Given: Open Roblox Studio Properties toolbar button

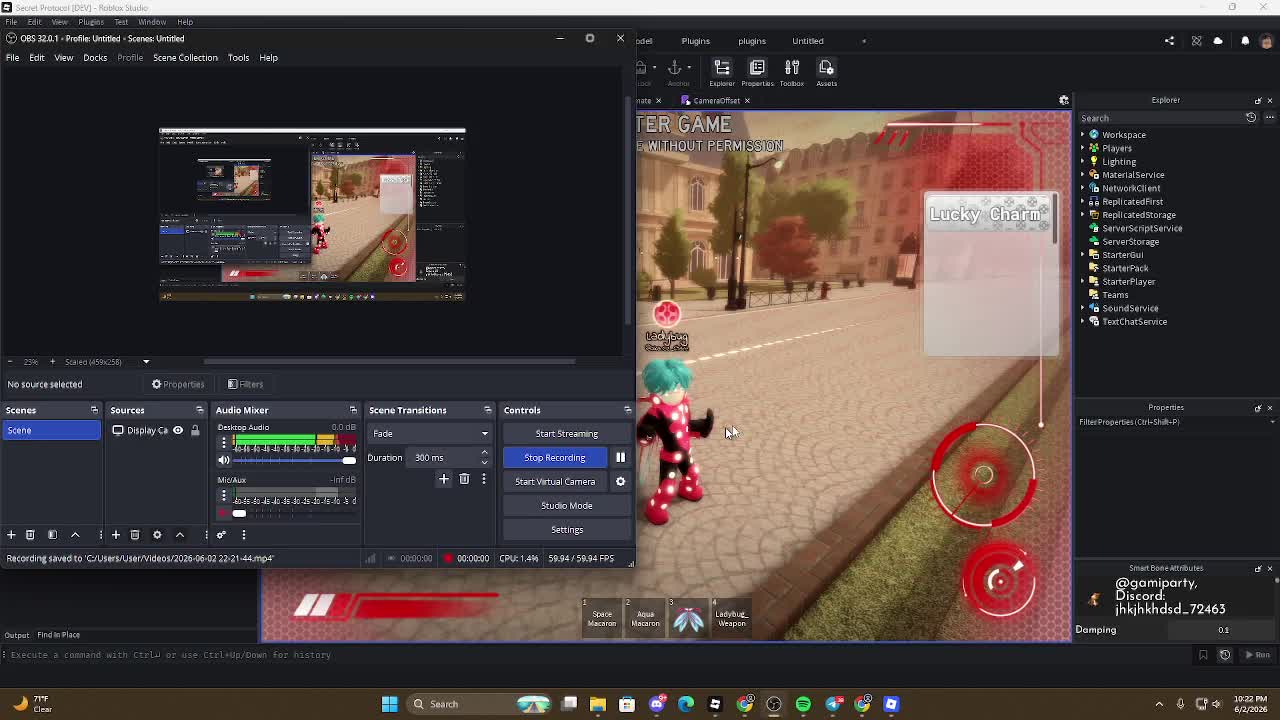Looking at the screenshot, I should (x=757, y=72).
